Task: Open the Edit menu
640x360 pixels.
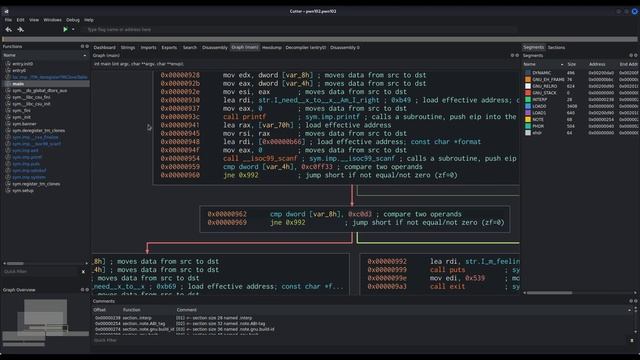Action: pyautogui.click(x=20, y=20)
